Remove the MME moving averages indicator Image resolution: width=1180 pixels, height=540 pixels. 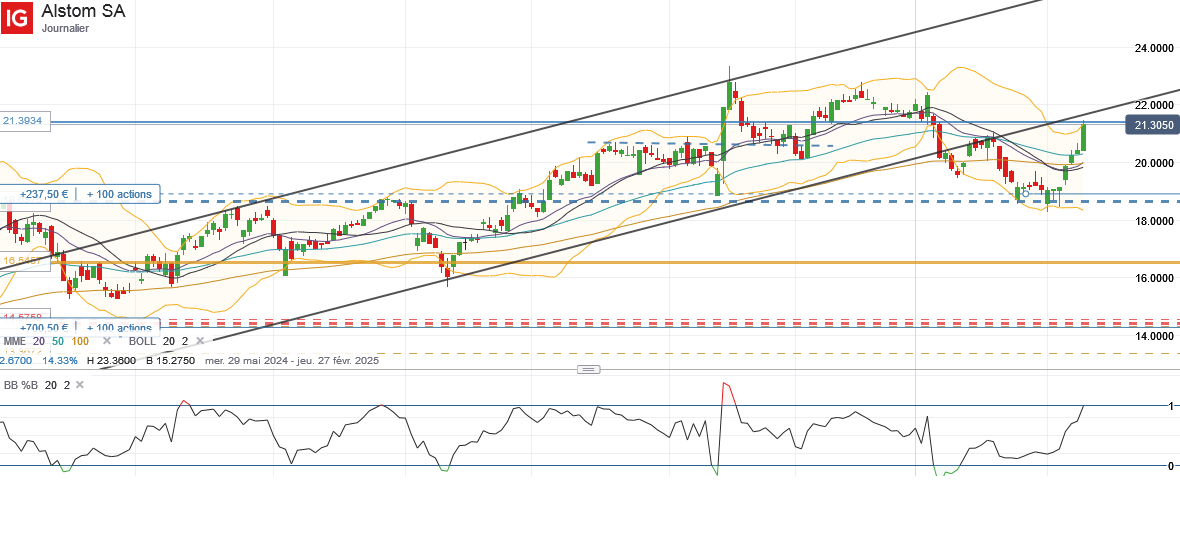pos(107,341)
